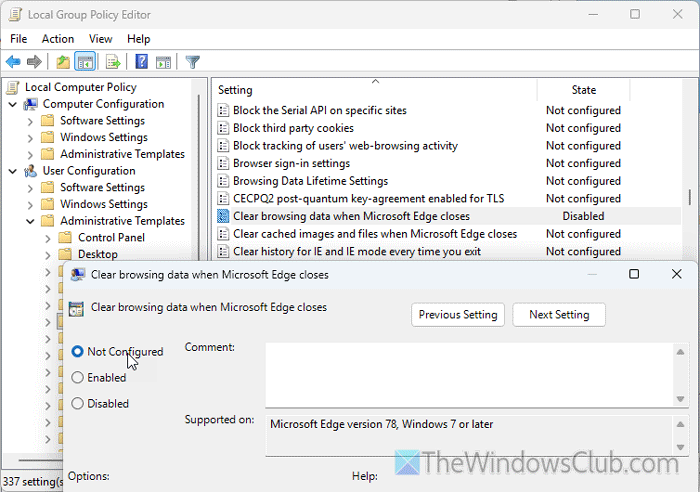Click the blue Help question mark icon
Viewport: 700px width, 492px height.
(142, 61)
